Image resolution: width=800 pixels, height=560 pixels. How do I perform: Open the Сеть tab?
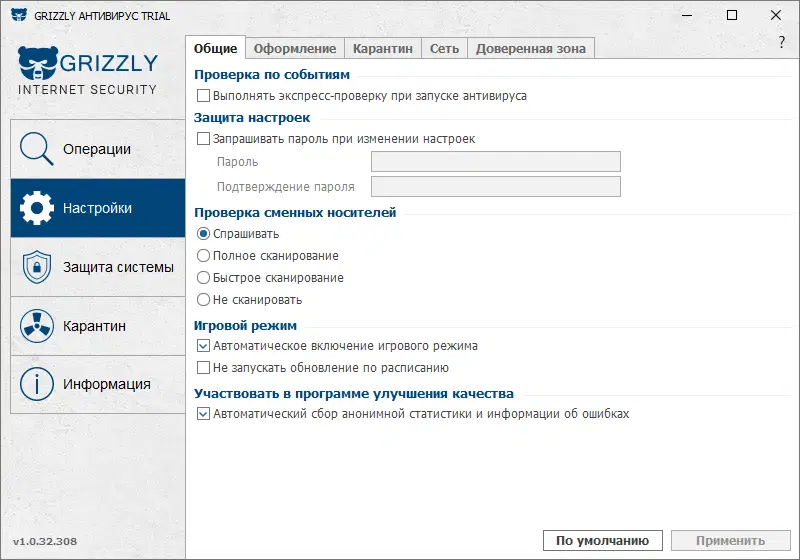pos(444,48)
